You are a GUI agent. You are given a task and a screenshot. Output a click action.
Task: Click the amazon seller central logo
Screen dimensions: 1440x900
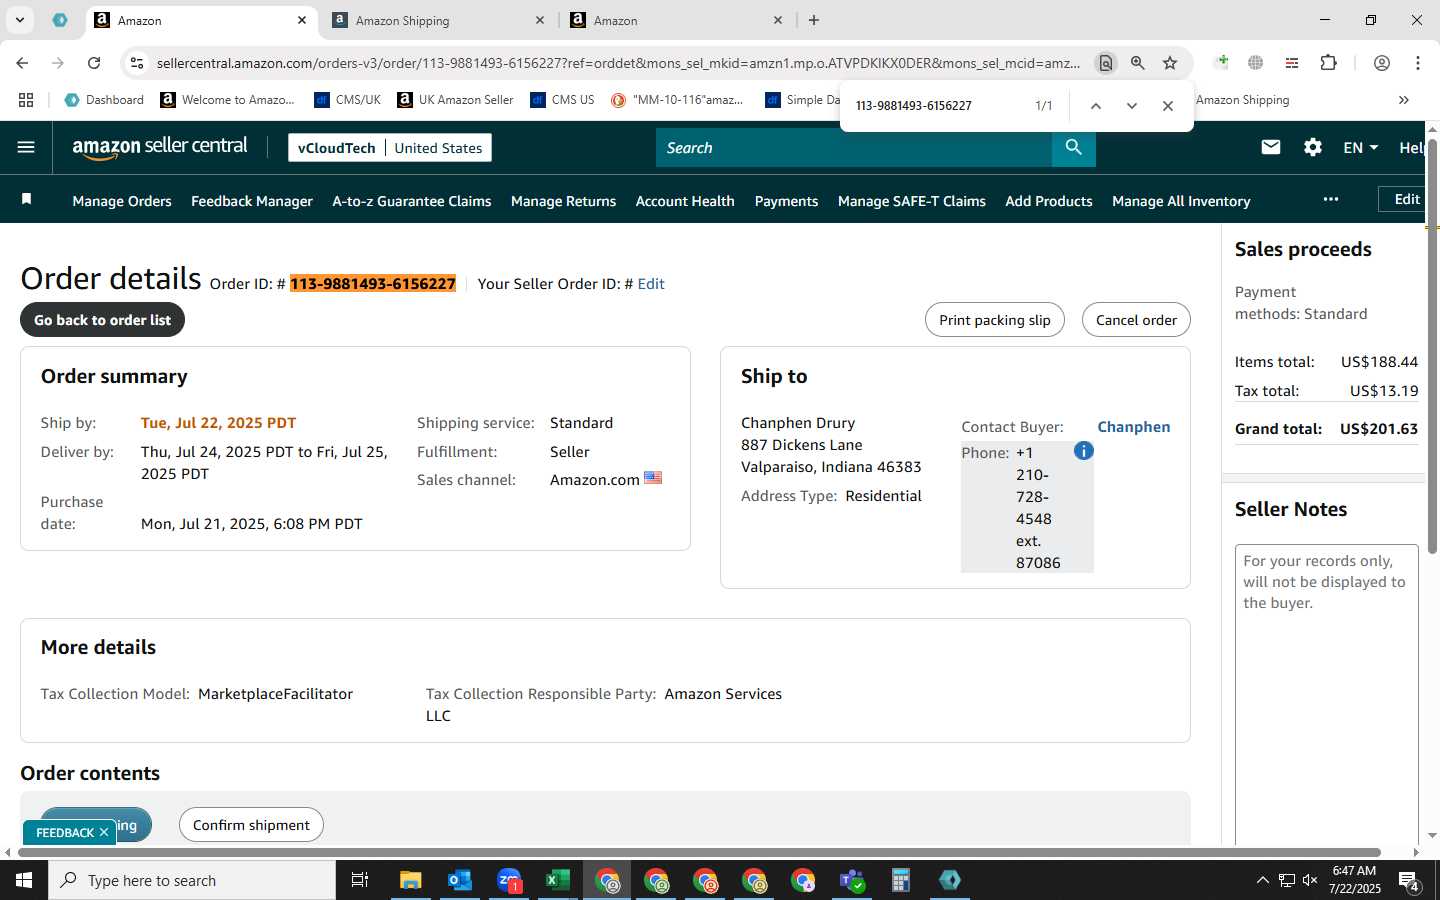(x=160, y=147)
